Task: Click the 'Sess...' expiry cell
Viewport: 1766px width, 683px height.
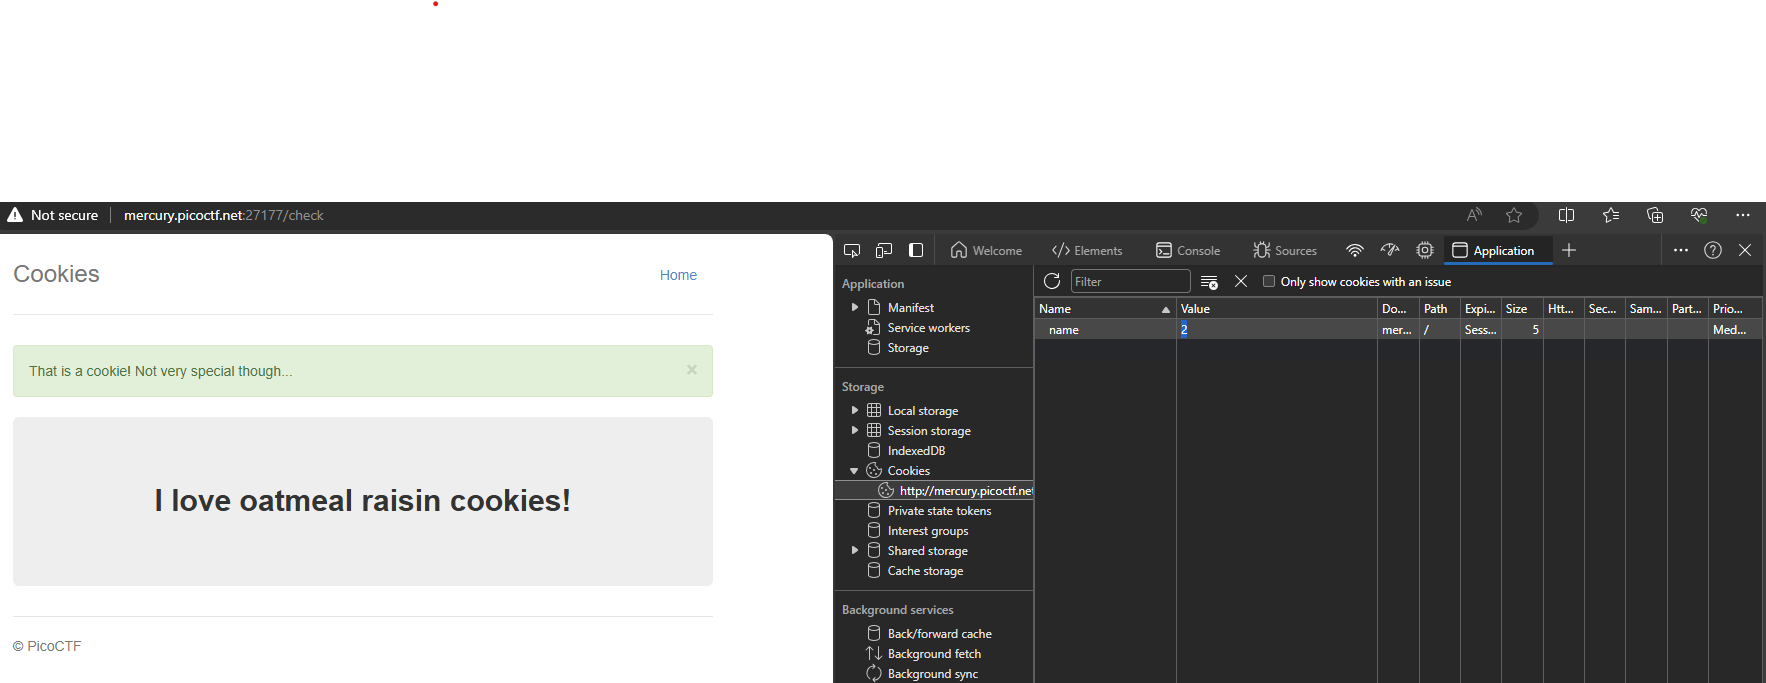Action: (x=1480, y=329)
